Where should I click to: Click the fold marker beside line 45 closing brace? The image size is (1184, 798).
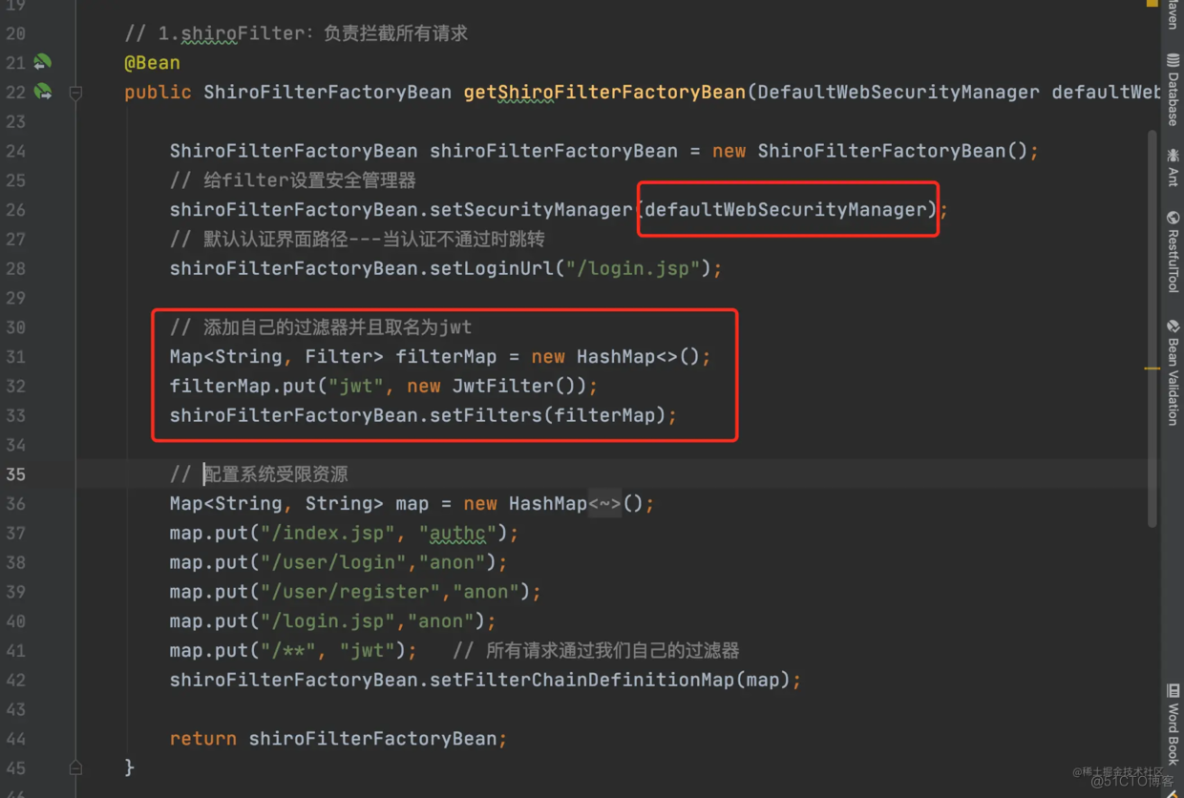click(75, 766)
